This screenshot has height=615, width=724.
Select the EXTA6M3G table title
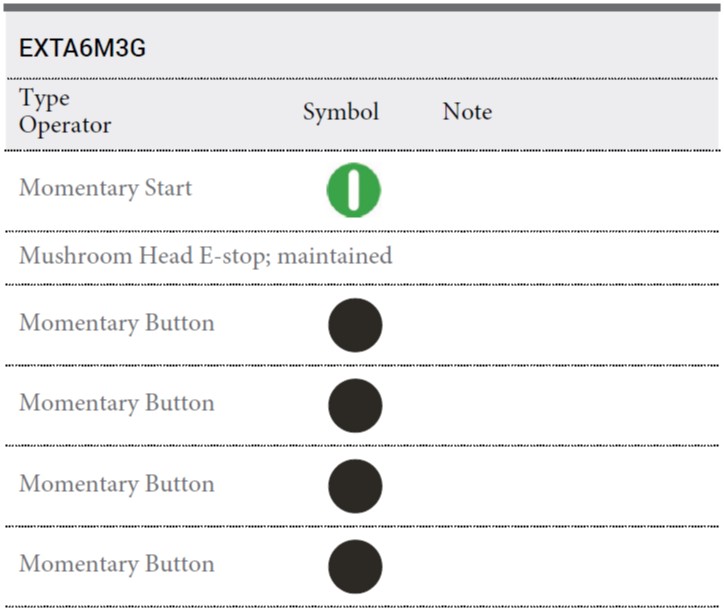click(82, 48)
